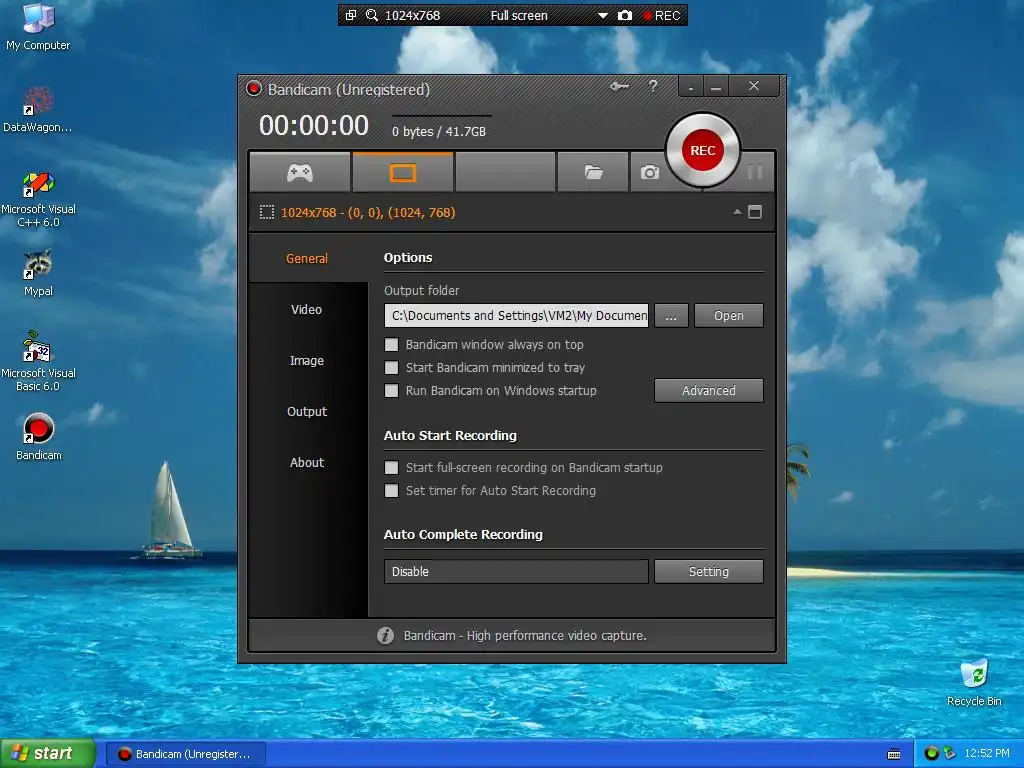Click the output folder path field
Screen dimensions: 1024x768
pyautogui.click(x=516, y=315)
